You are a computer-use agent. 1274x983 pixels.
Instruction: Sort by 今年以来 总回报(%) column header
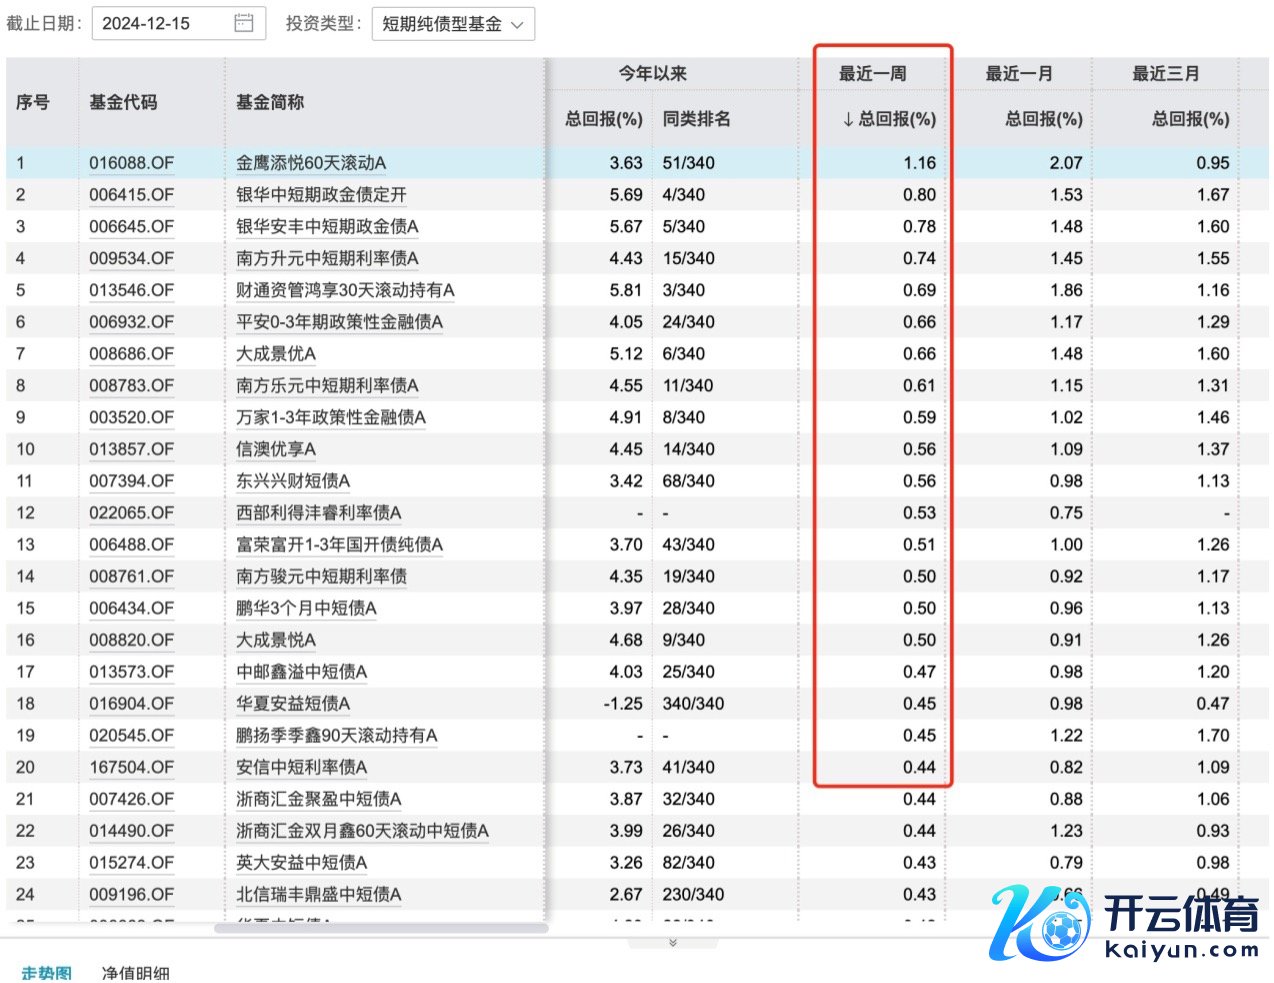point(603,119)
